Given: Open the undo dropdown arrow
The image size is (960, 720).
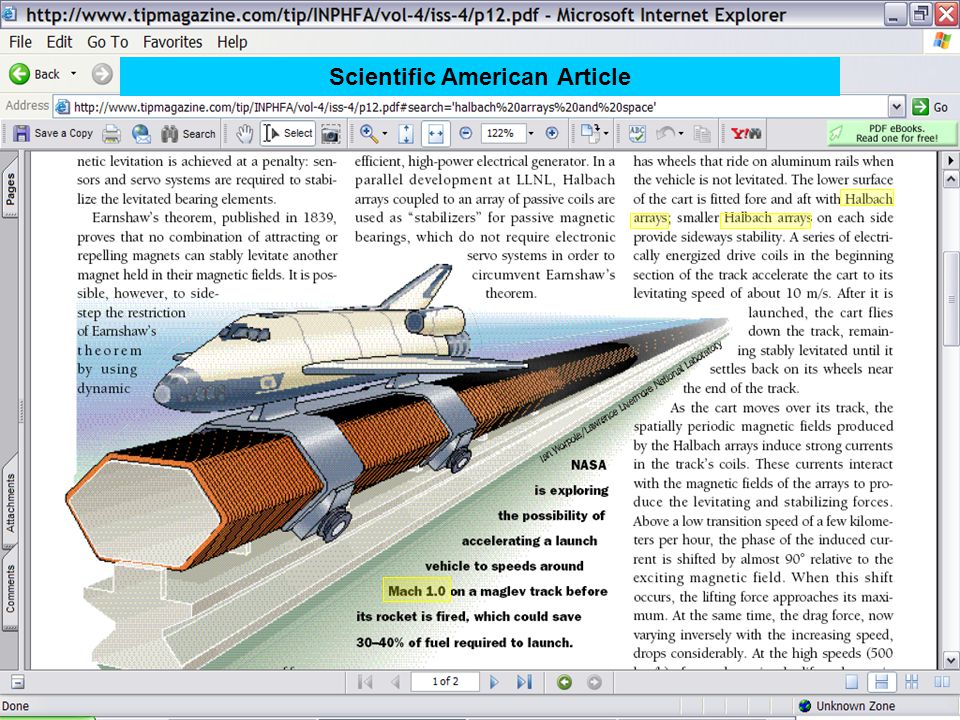Looking at the screenshot, I should point(681,133).
